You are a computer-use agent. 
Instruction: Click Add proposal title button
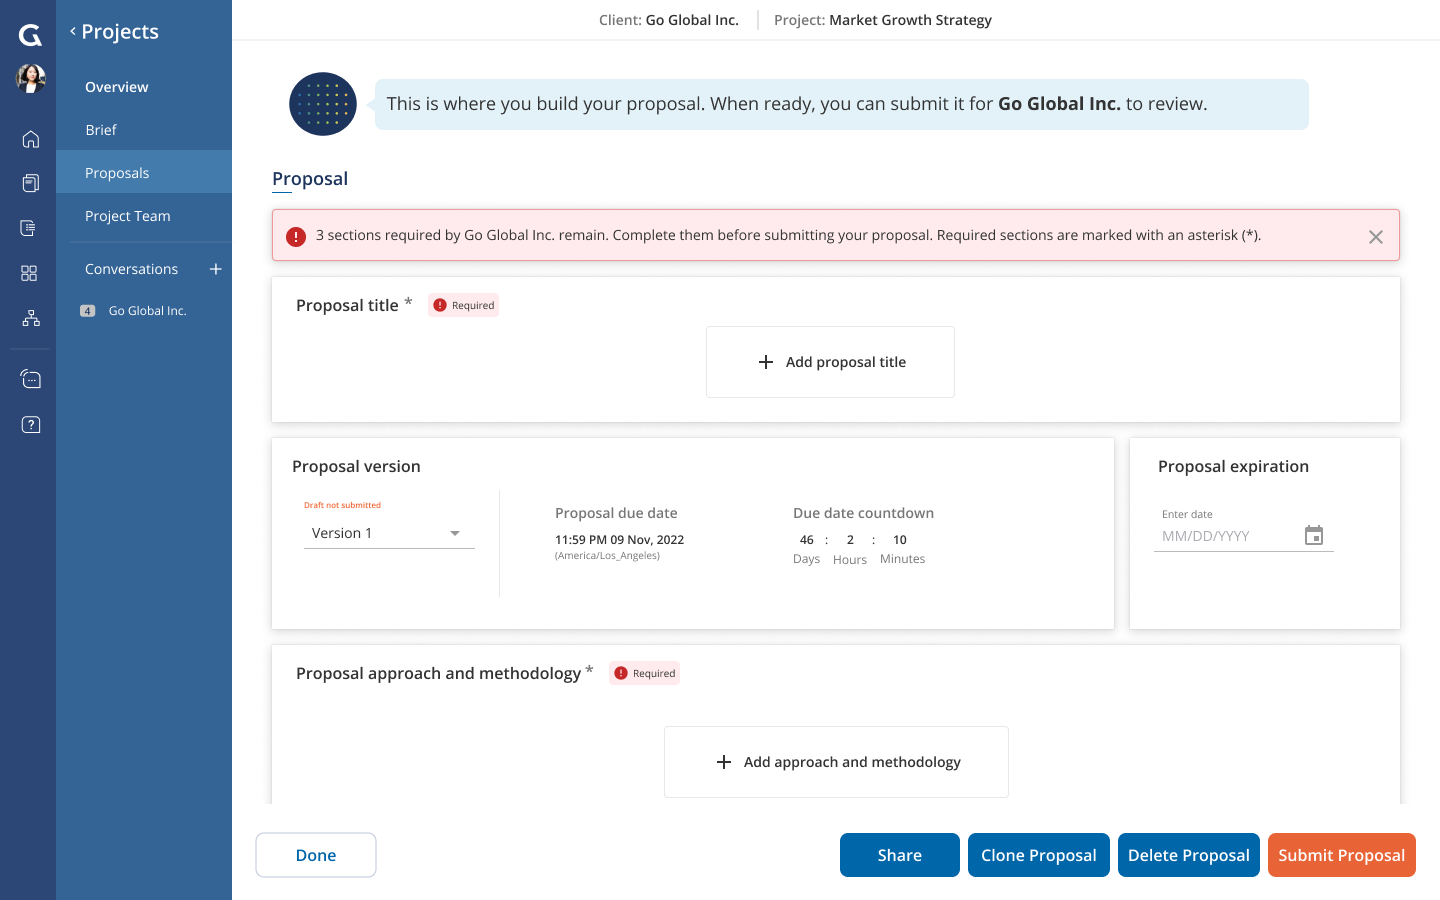click(x=830, y=362)
